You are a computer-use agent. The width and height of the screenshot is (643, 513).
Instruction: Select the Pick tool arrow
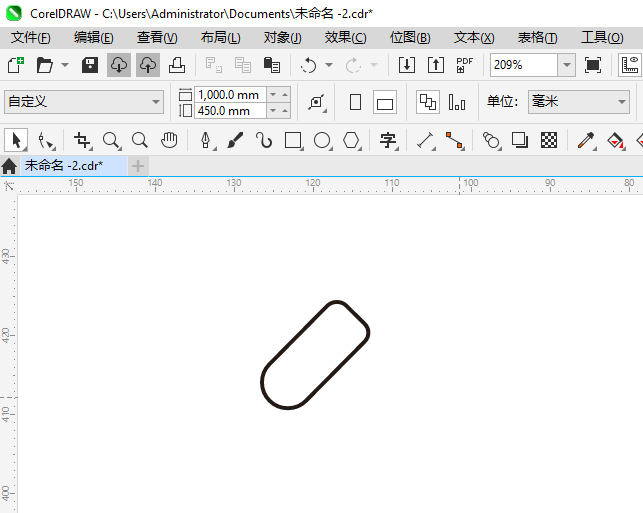(16, 140)
